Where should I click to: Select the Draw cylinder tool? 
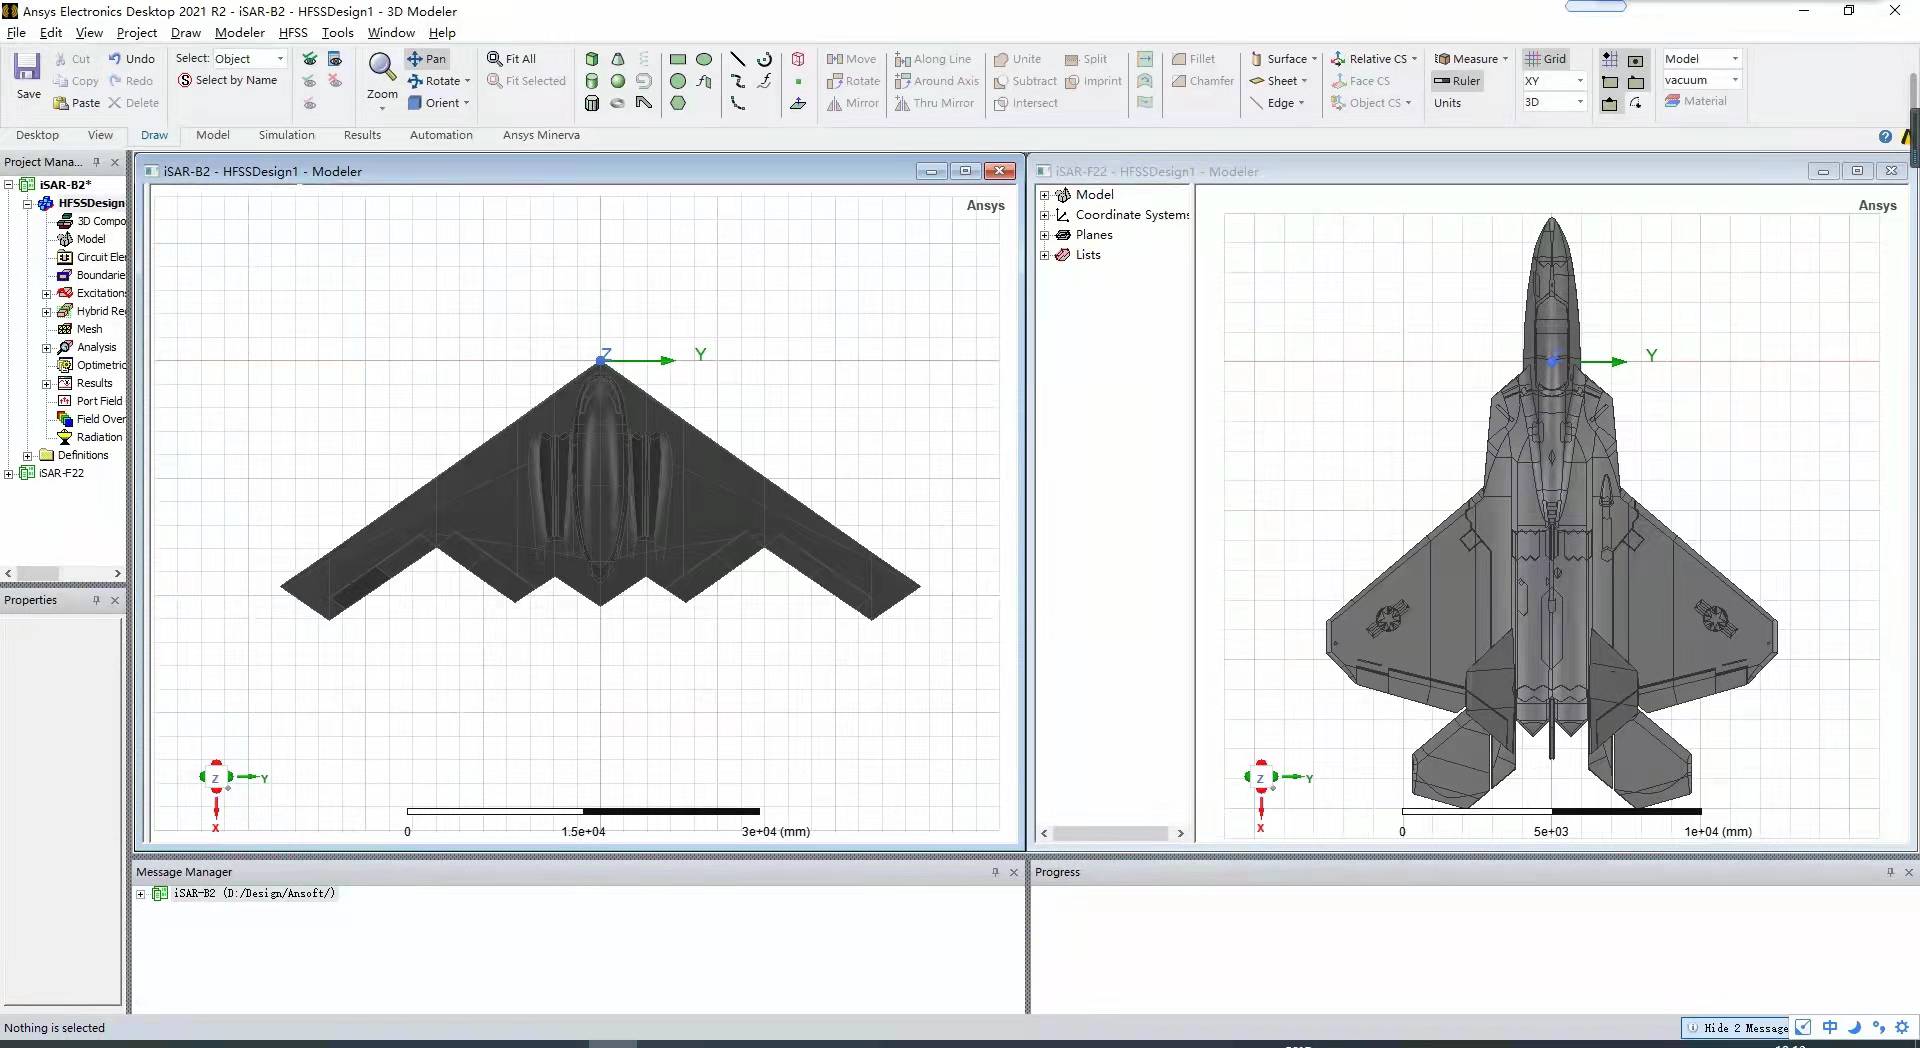(592, 81)
